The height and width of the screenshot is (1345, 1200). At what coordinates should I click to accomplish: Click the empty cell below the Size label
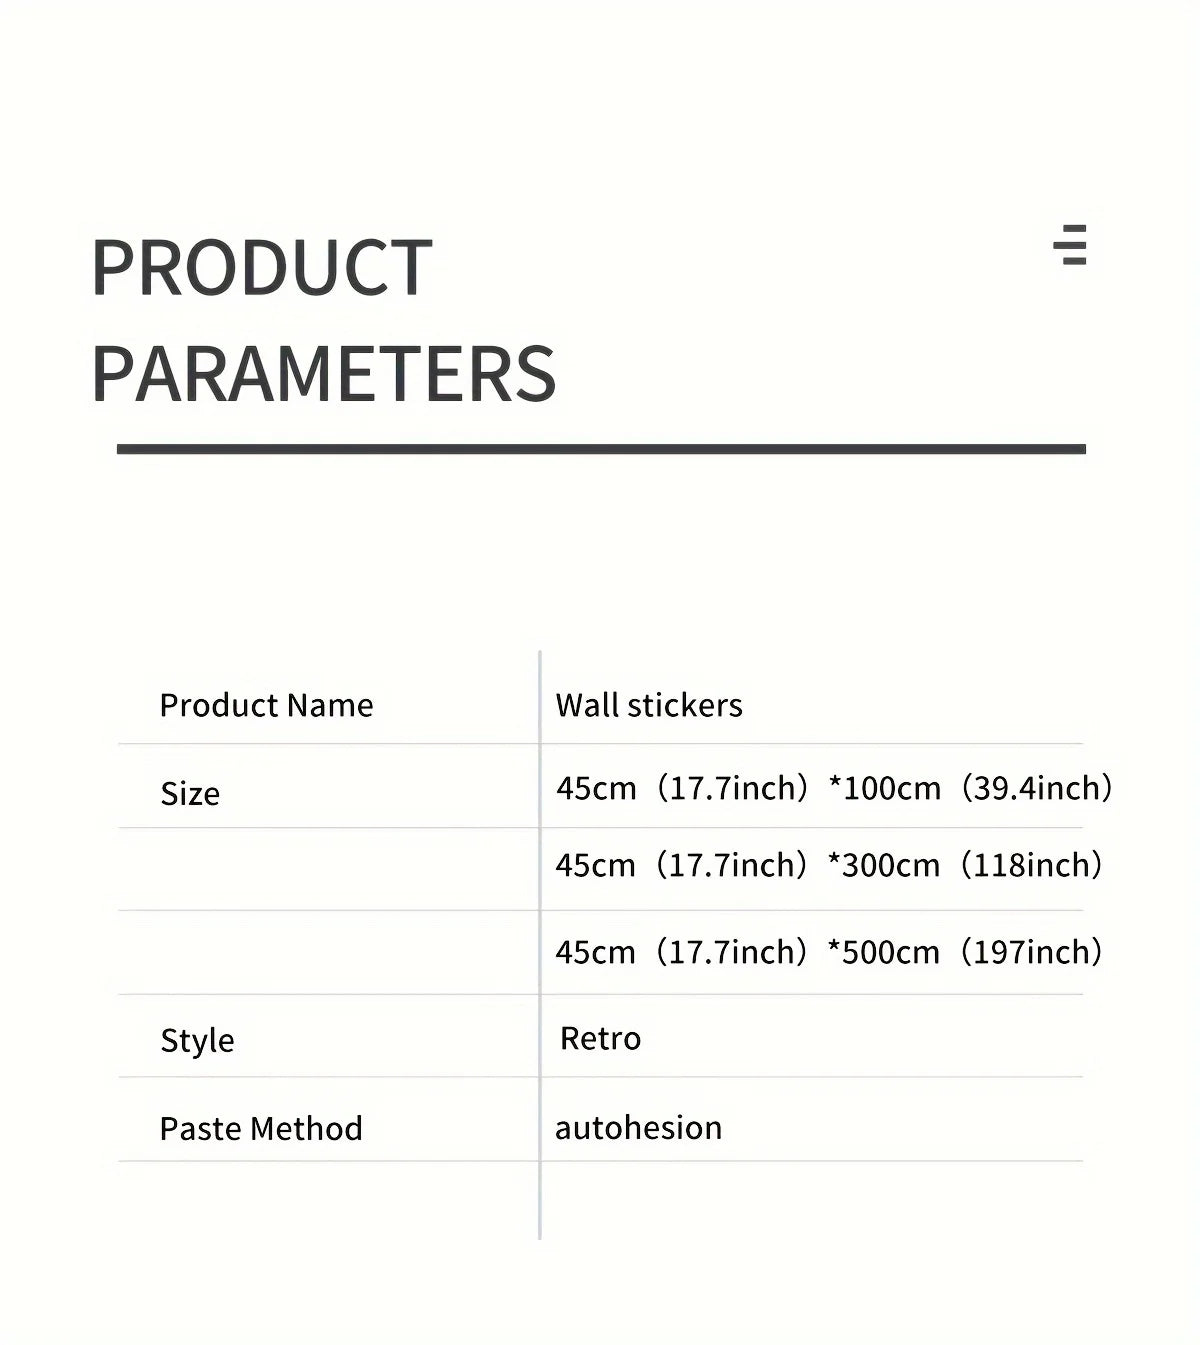[x=328, y=868]
